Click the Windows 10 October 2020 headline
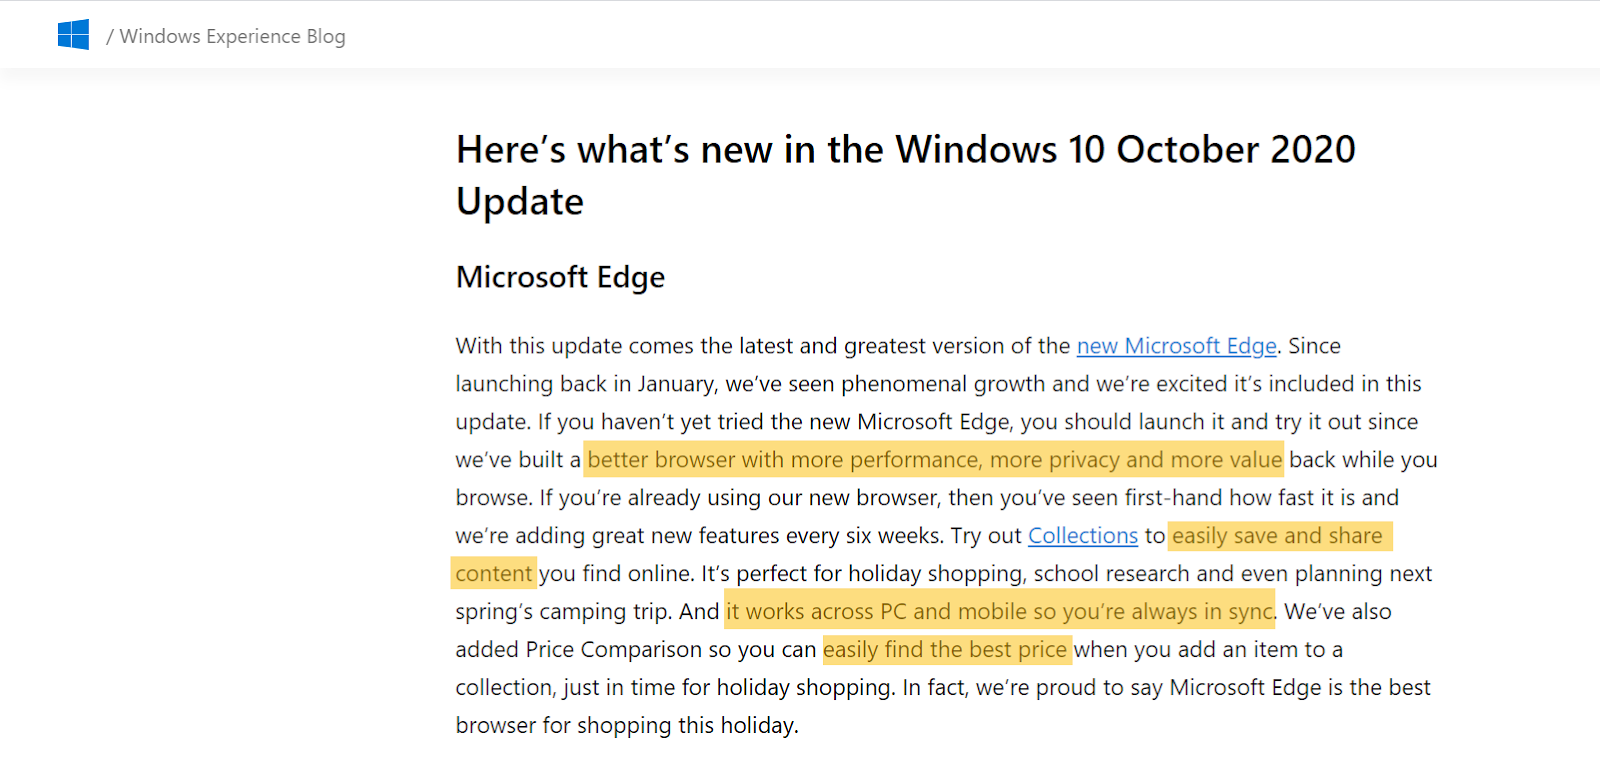Image resolution: width=1600 pixels, height=782 pixels. (905, 150)
